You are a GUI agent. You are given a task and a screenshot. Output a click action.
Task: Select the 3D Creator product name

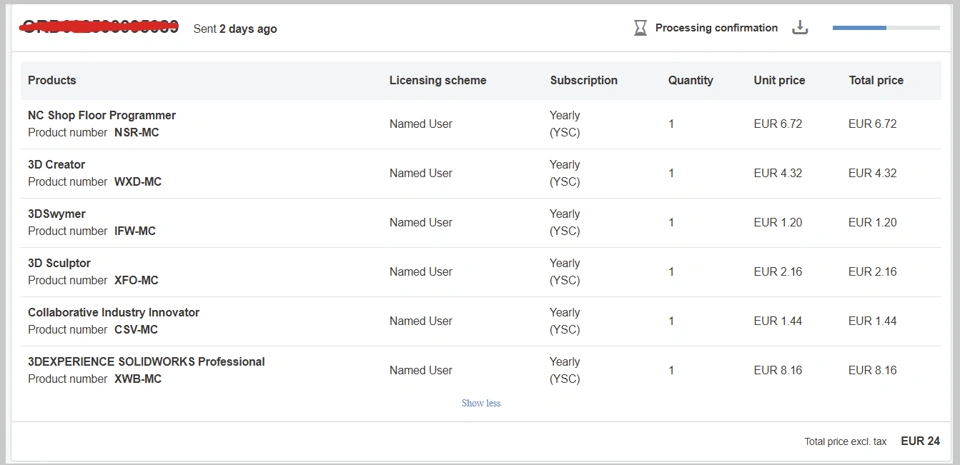(x=57, y=164)
